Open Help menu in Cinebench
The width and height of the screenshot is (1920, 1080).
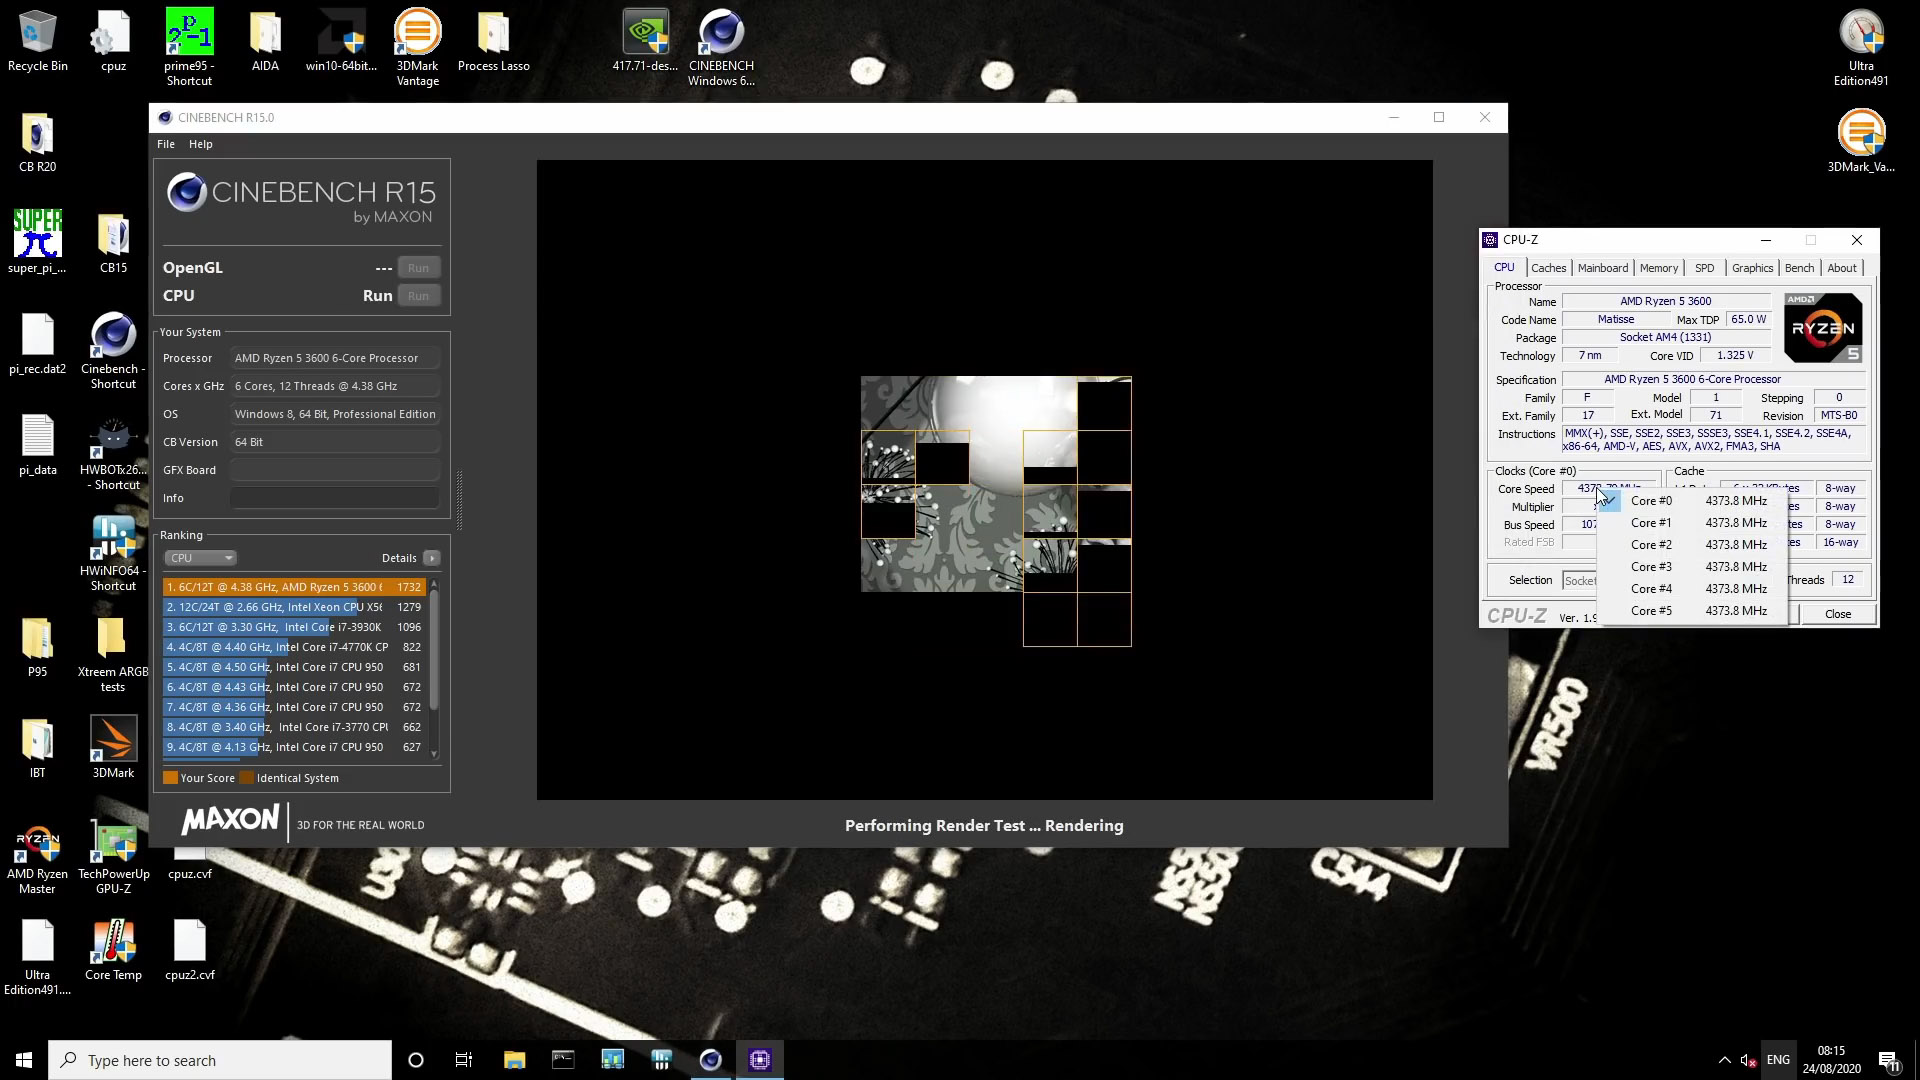tap(200, 144)
